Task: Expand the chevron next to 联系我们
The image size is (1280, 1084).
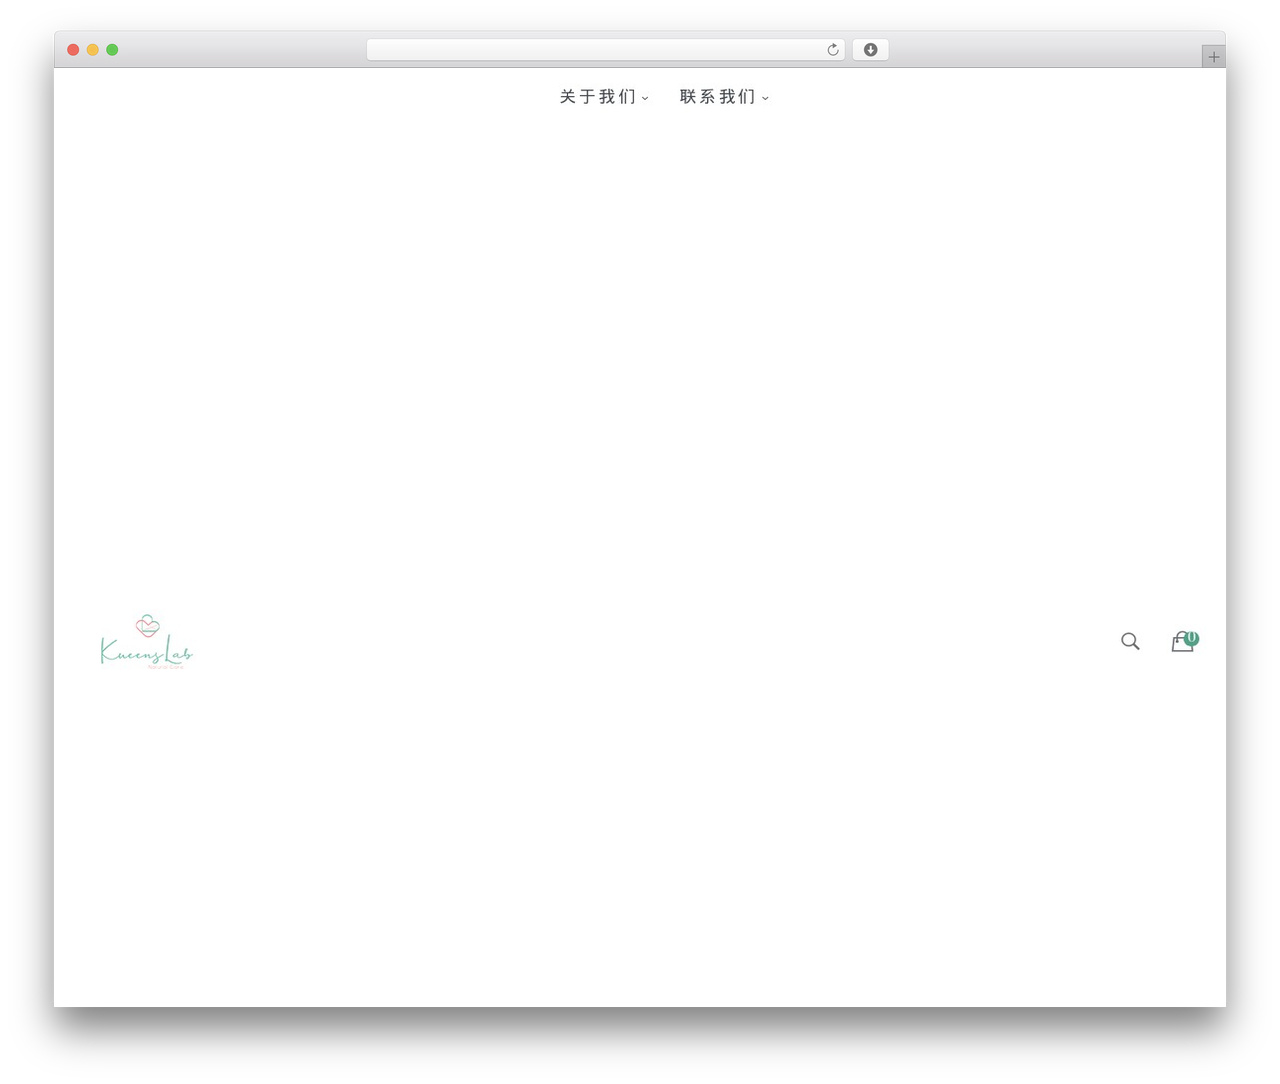Action: click(x=765, y=98)
